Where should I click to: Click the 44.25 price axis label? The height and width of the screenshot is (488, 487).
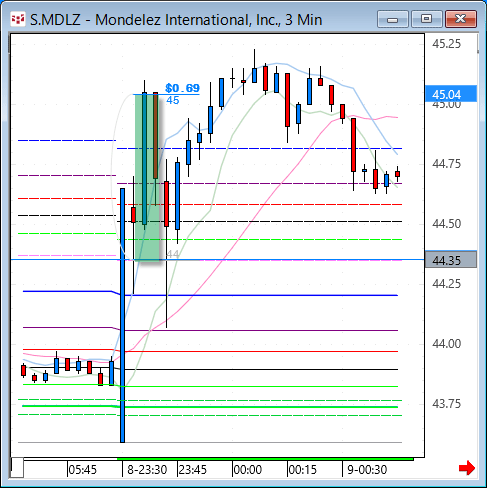point(446,284)
